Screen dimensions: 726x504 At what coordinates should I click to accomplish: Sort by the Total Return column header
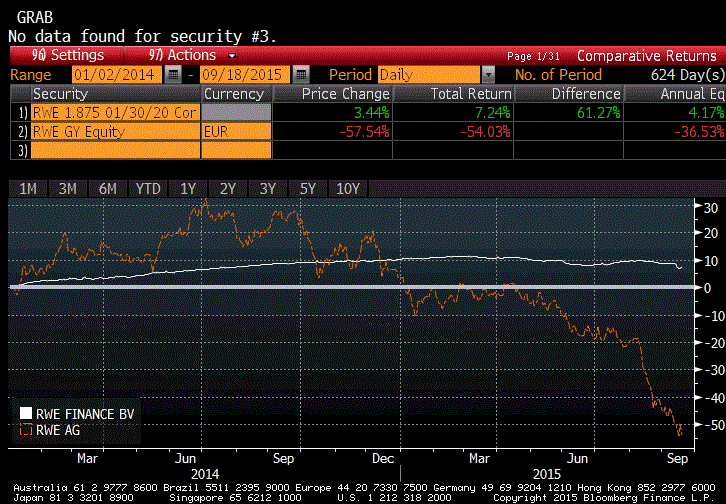click(x=454, y=94)
